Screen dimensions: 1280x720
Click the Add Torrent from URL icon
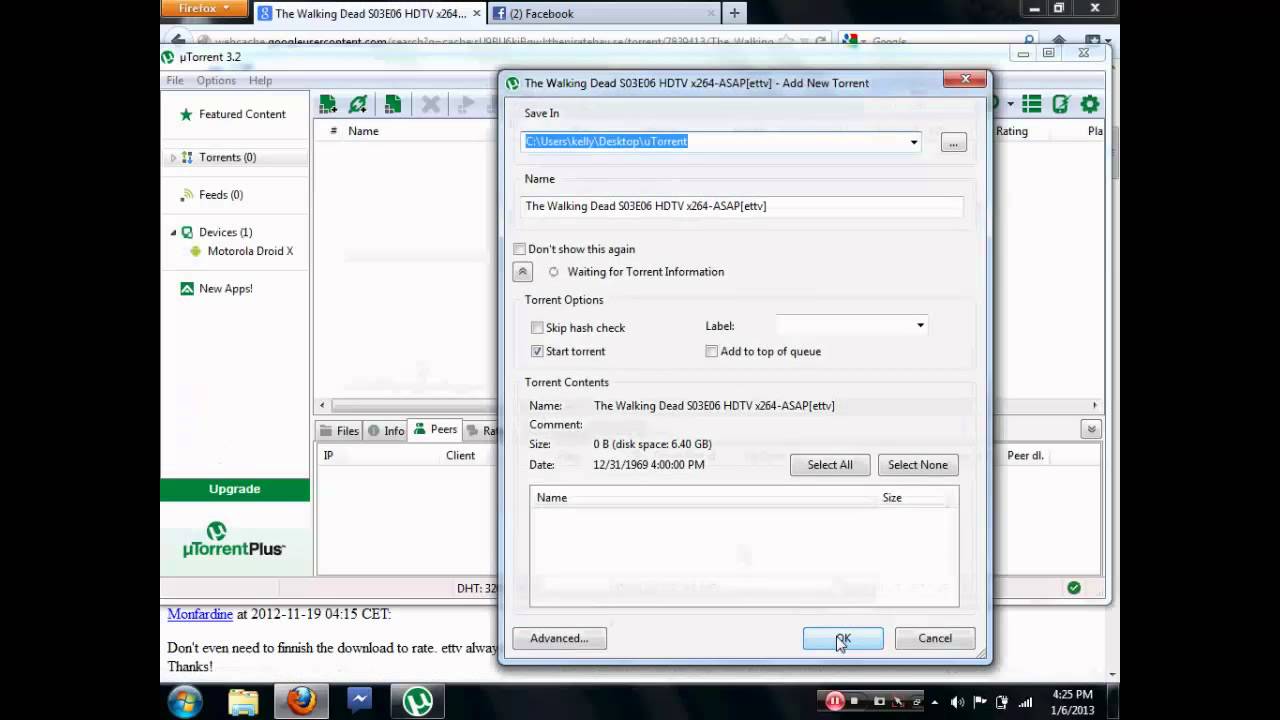358,104
